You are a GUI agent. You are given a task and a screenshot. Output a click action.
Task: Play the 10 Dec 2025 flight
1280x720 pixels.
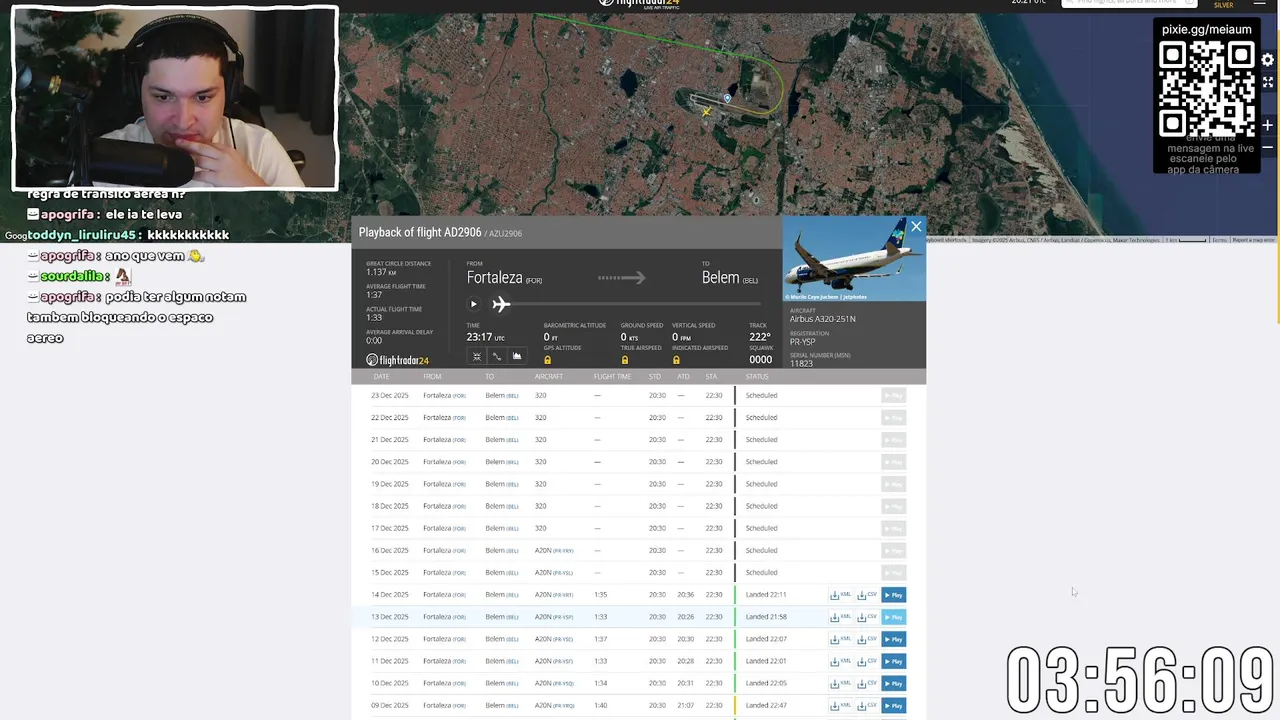pos(894,683)
